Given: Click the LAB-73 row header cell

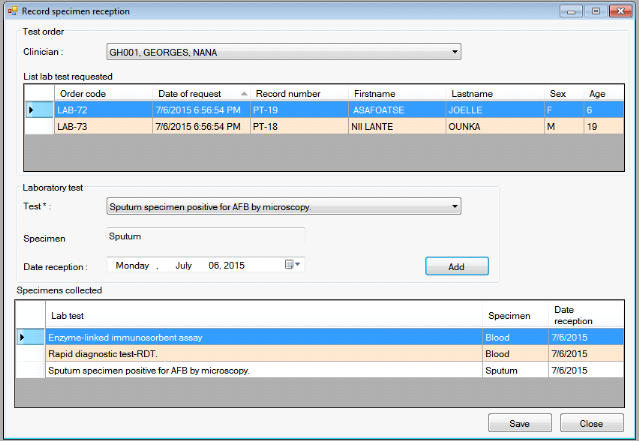Looking at the screenshot, I should coord(40,126).
